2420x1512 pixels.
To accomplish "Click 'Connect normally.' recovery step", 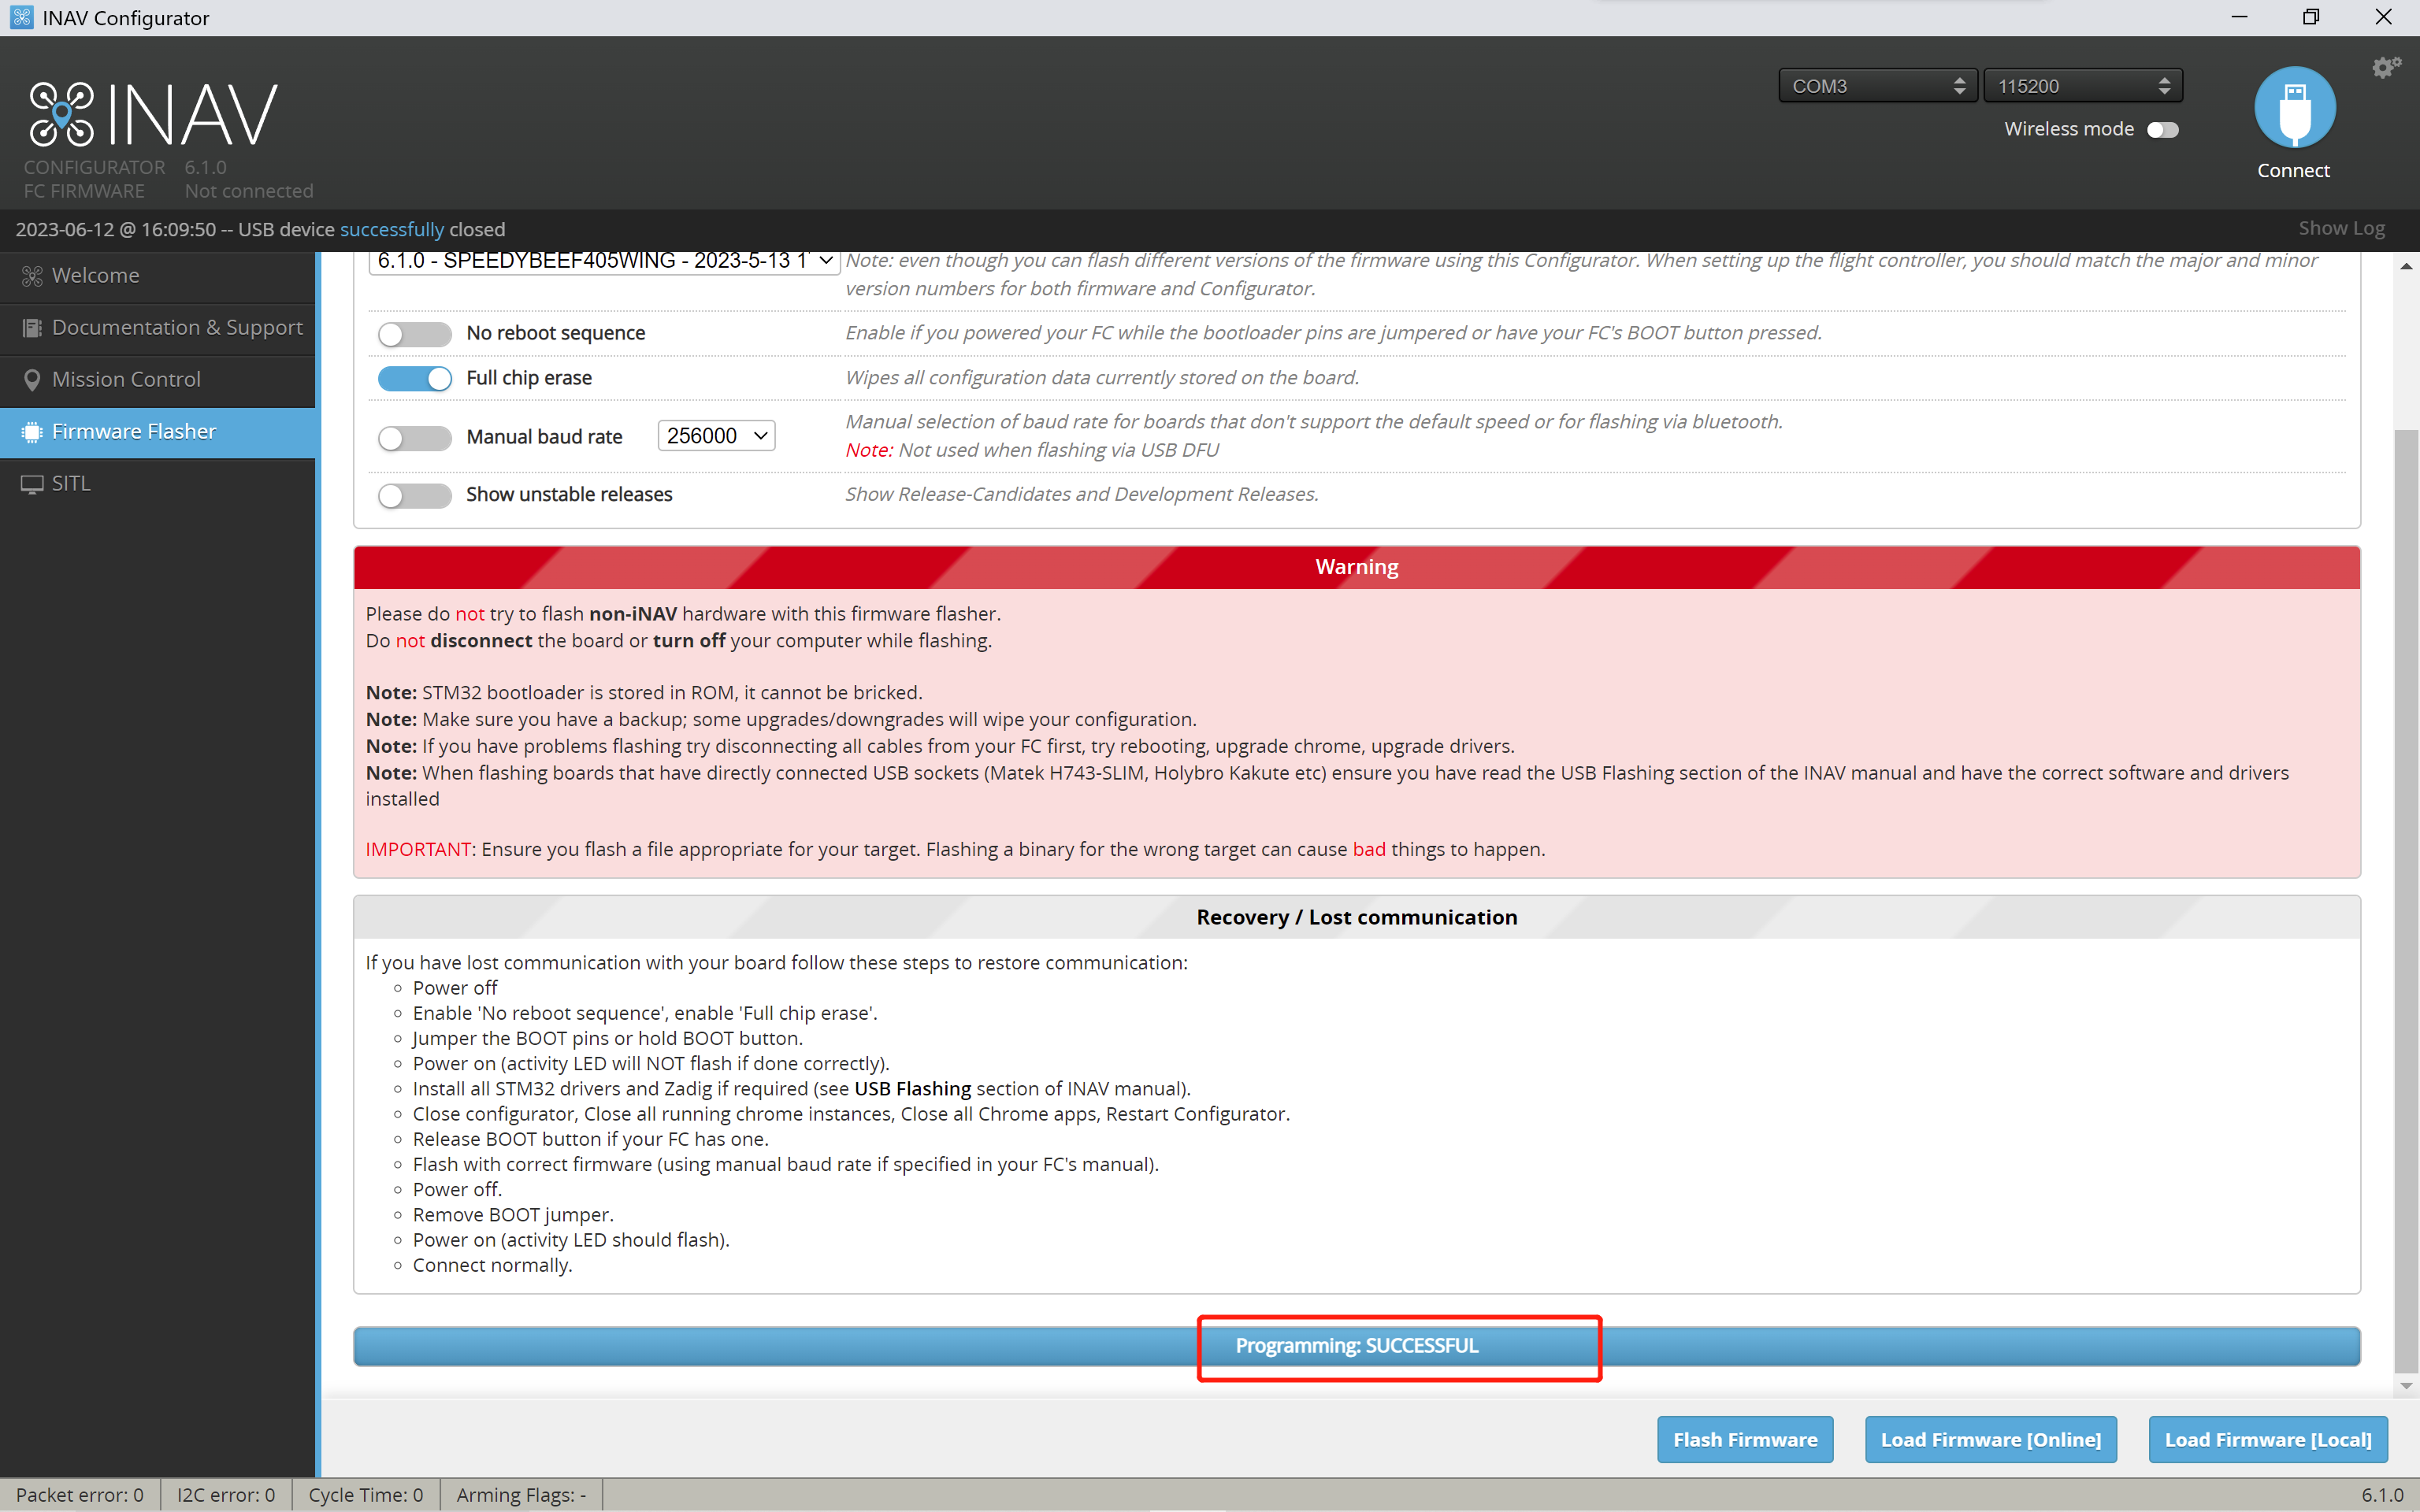I will (492, 1265).
